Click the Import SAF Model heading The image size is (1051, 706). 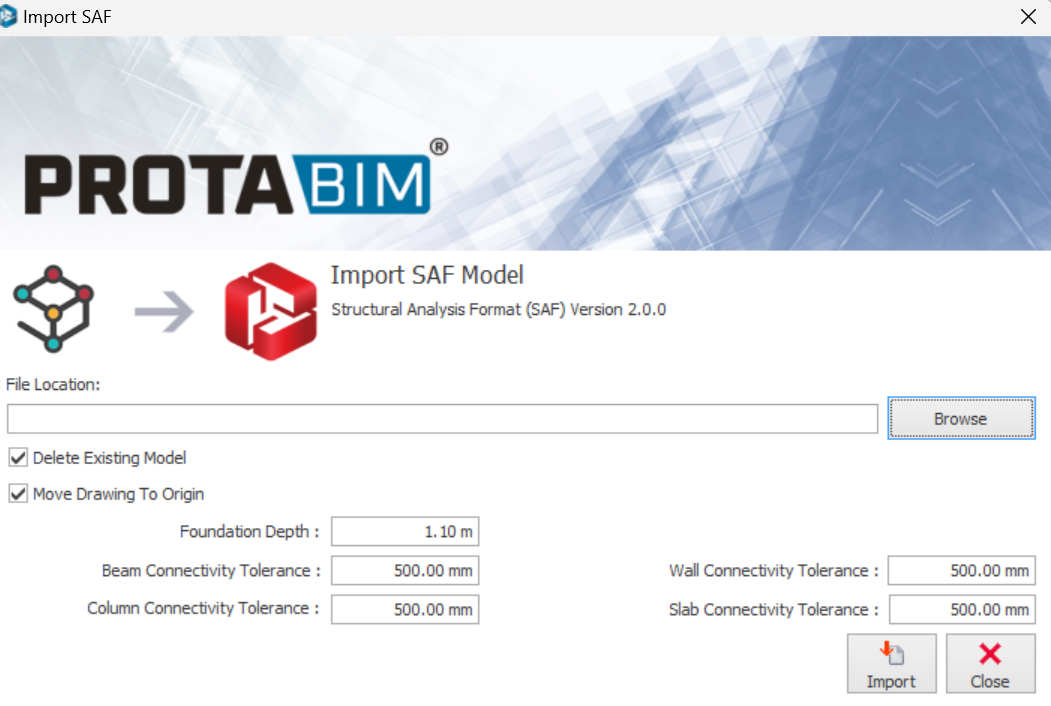pyautogui.click(x=427, y=275)
